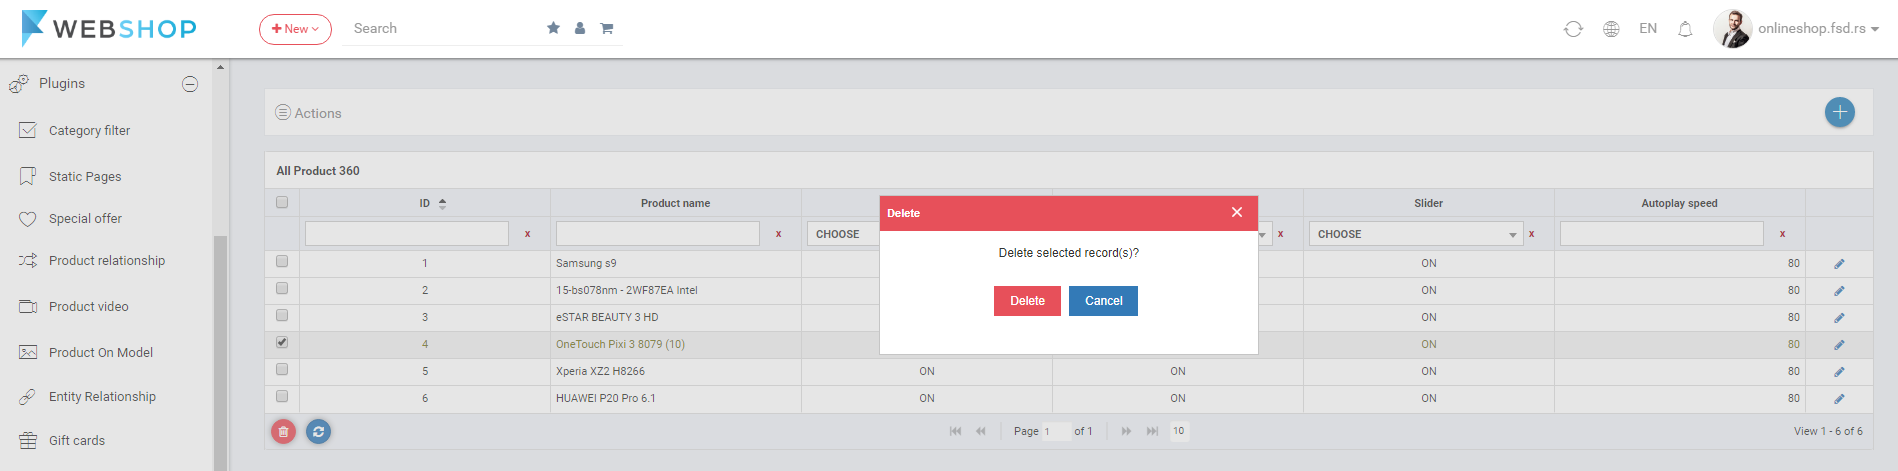Check the Samsung s9 row checkbox

[x=282, y=261]
